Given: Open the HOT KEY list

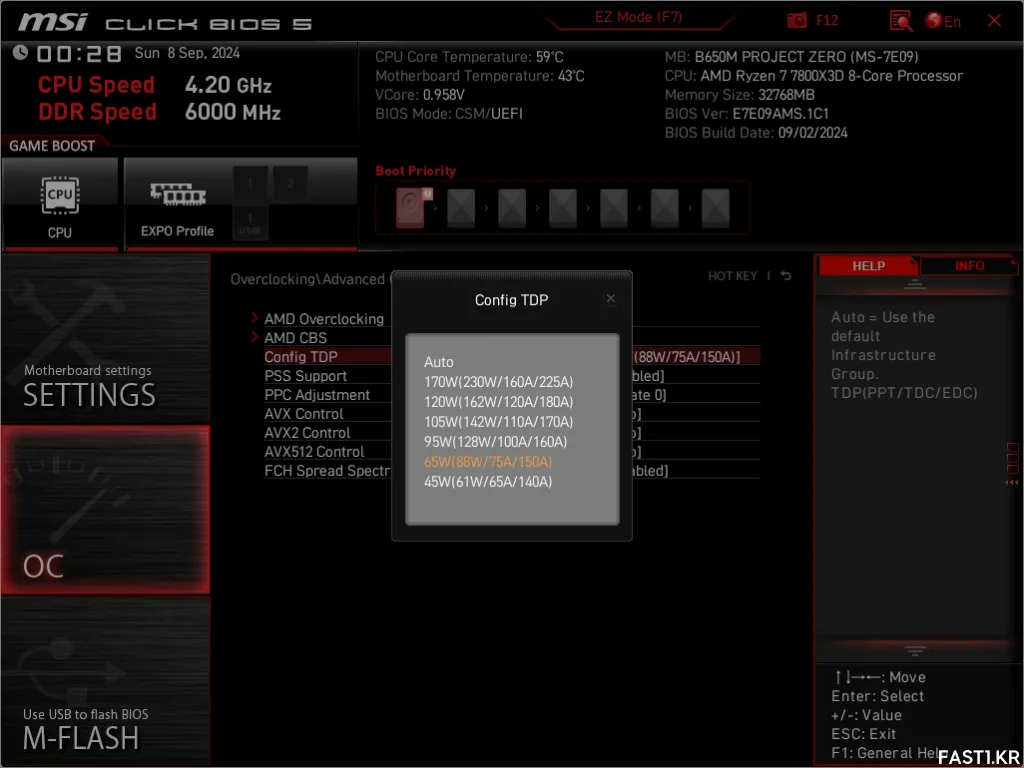Looking at the screenshot, I should pyautogui.click(x=733, y=276).
